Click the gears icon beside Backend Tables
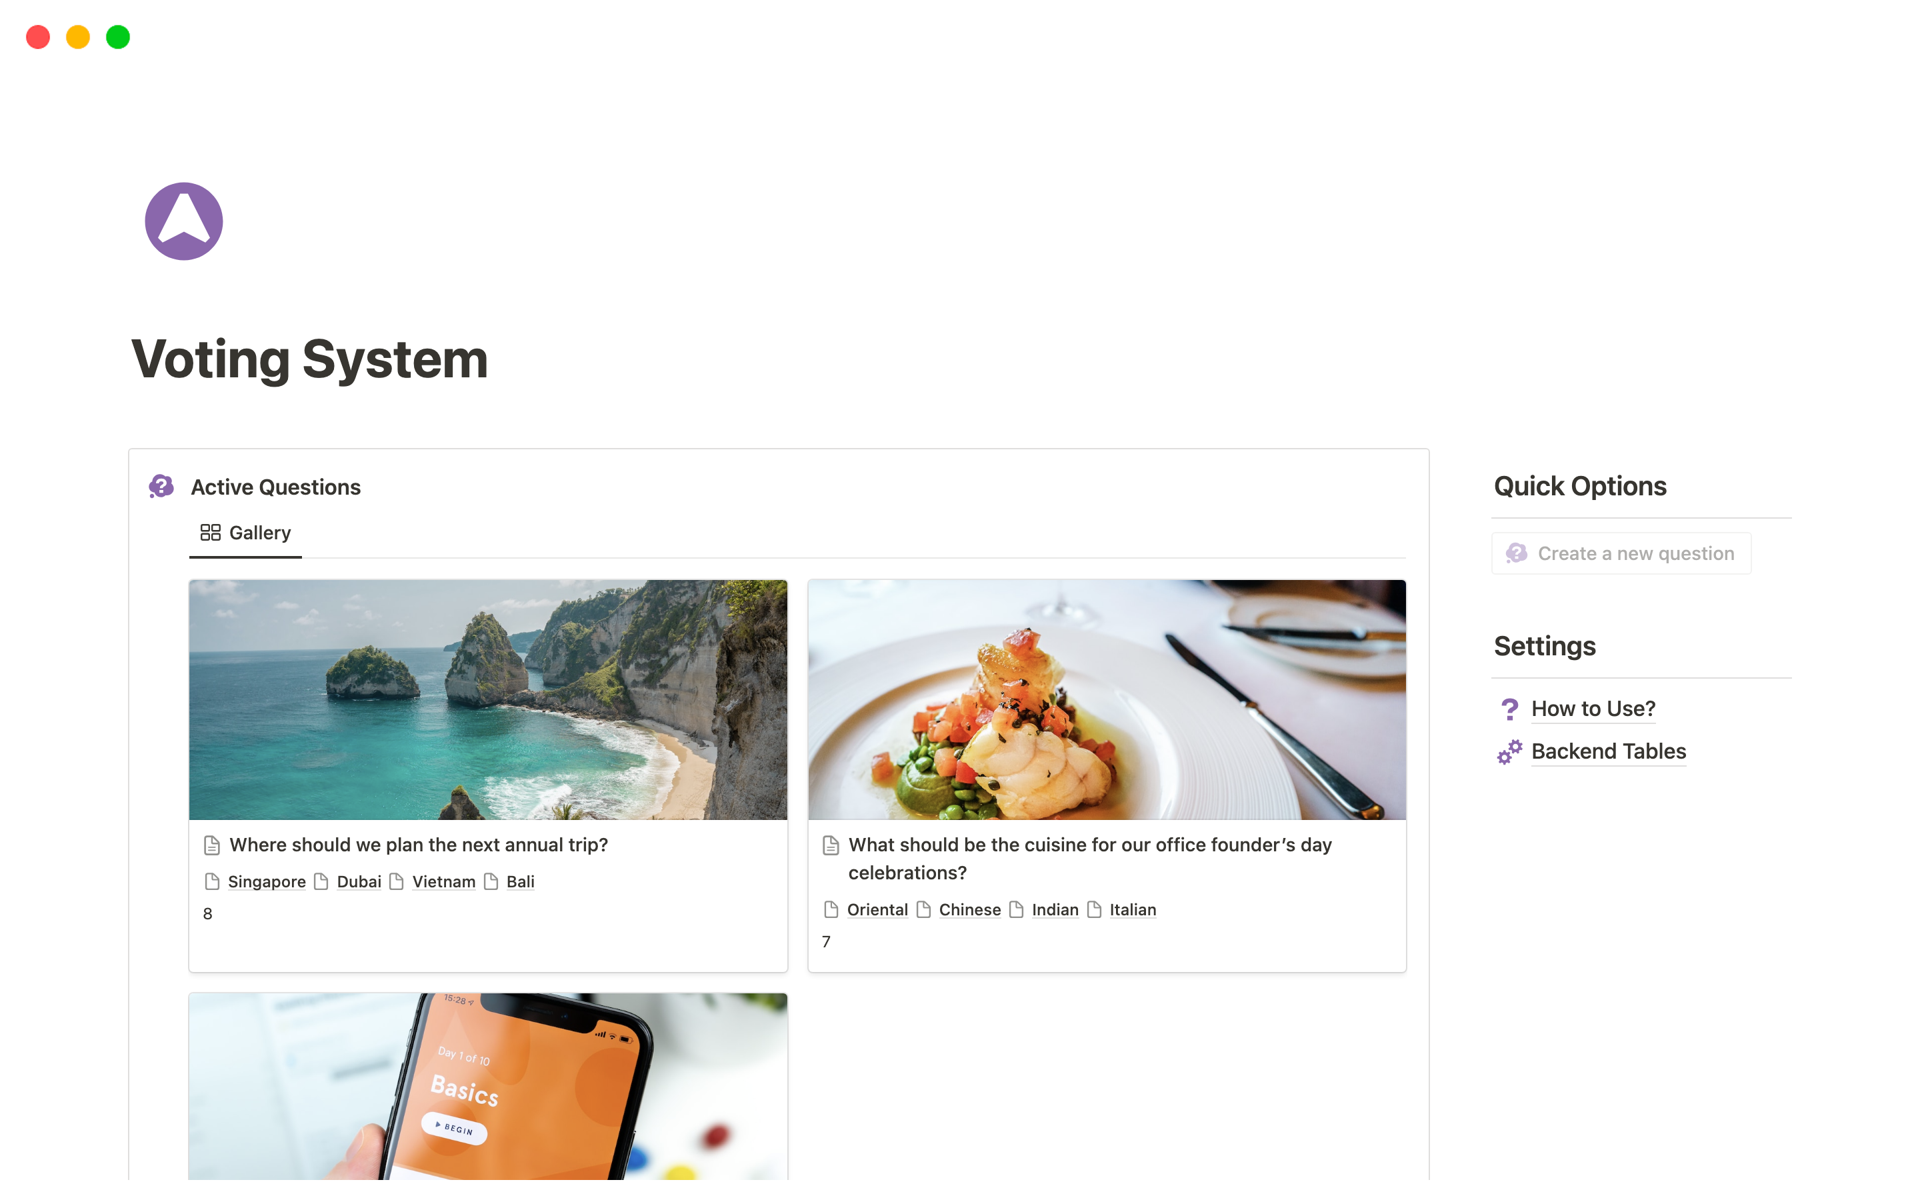Viewport: 1920px width, 1200px height. coord(1509,752)
